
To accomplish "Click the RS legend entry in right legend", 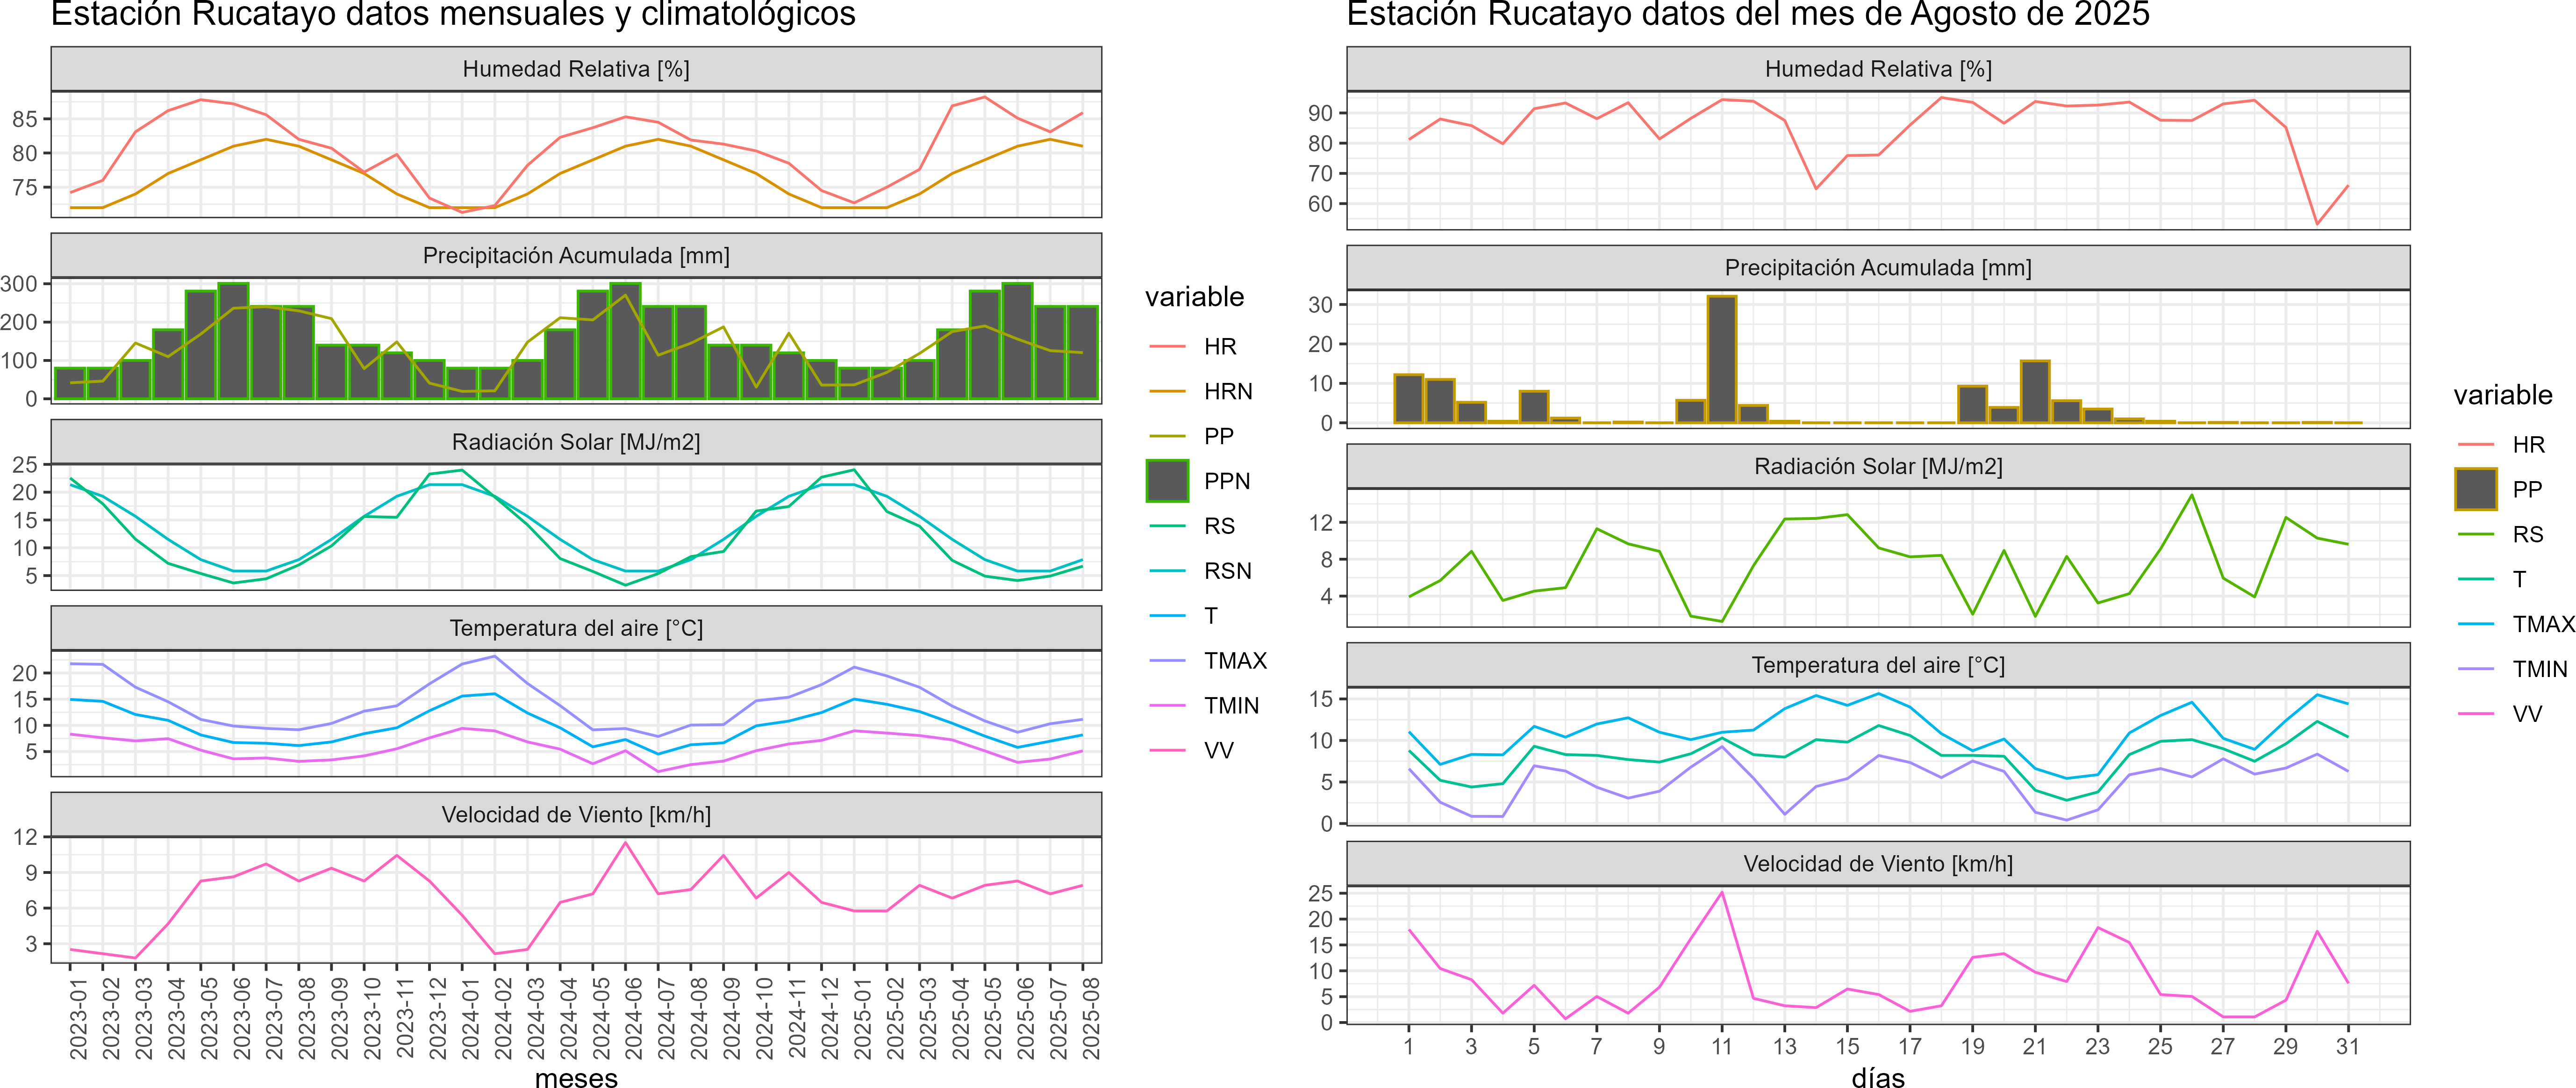I will coord(2527,534).
